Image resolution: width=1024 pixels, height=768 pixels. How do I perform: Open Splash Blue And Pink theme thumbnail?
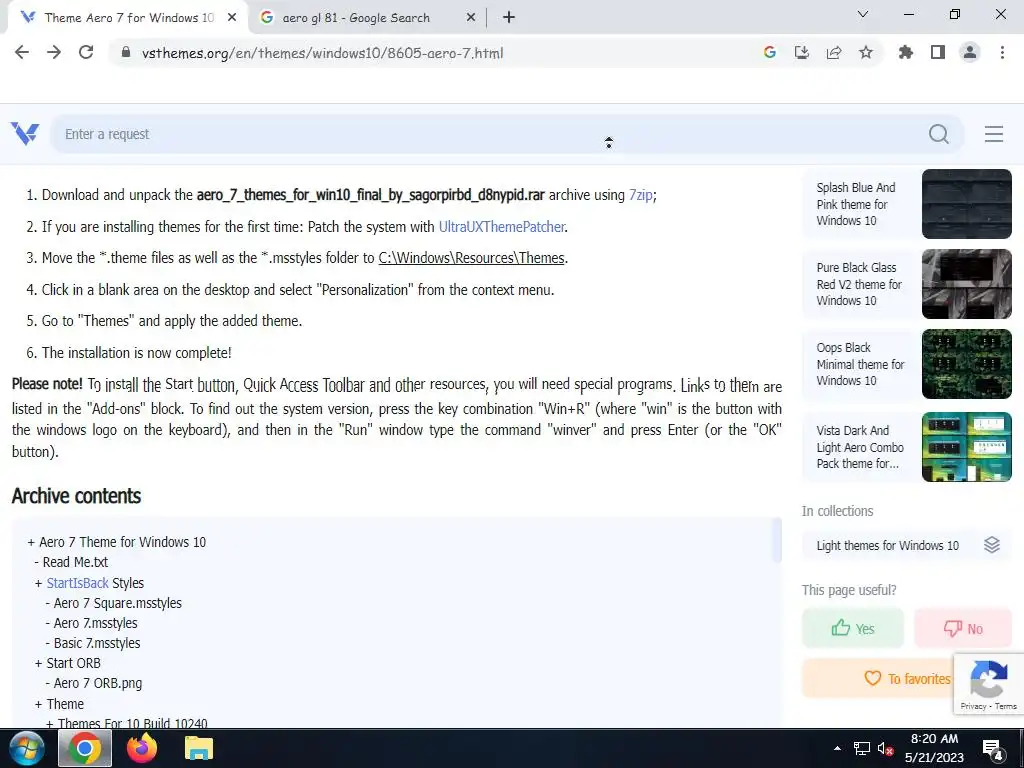[967, 204]
